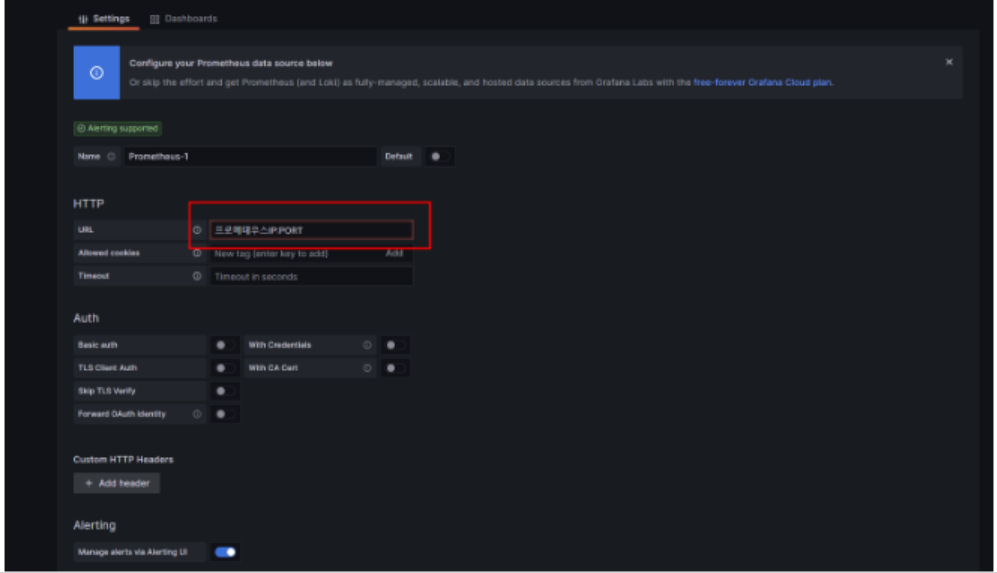Close the Prometheus info banner

[x=949, y=62]
